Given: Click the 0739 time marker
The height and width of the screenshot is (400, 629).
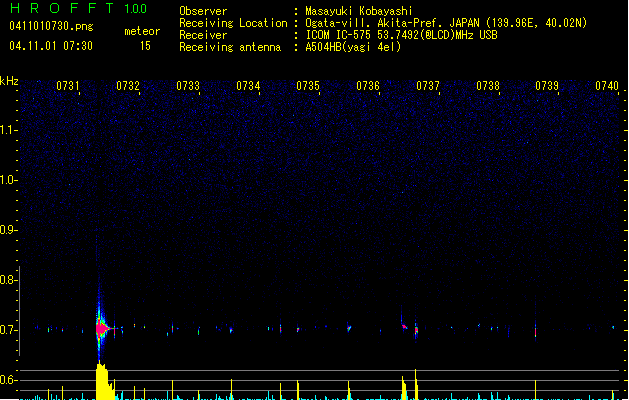Looking at the screenshot, I should click(547, 86).
